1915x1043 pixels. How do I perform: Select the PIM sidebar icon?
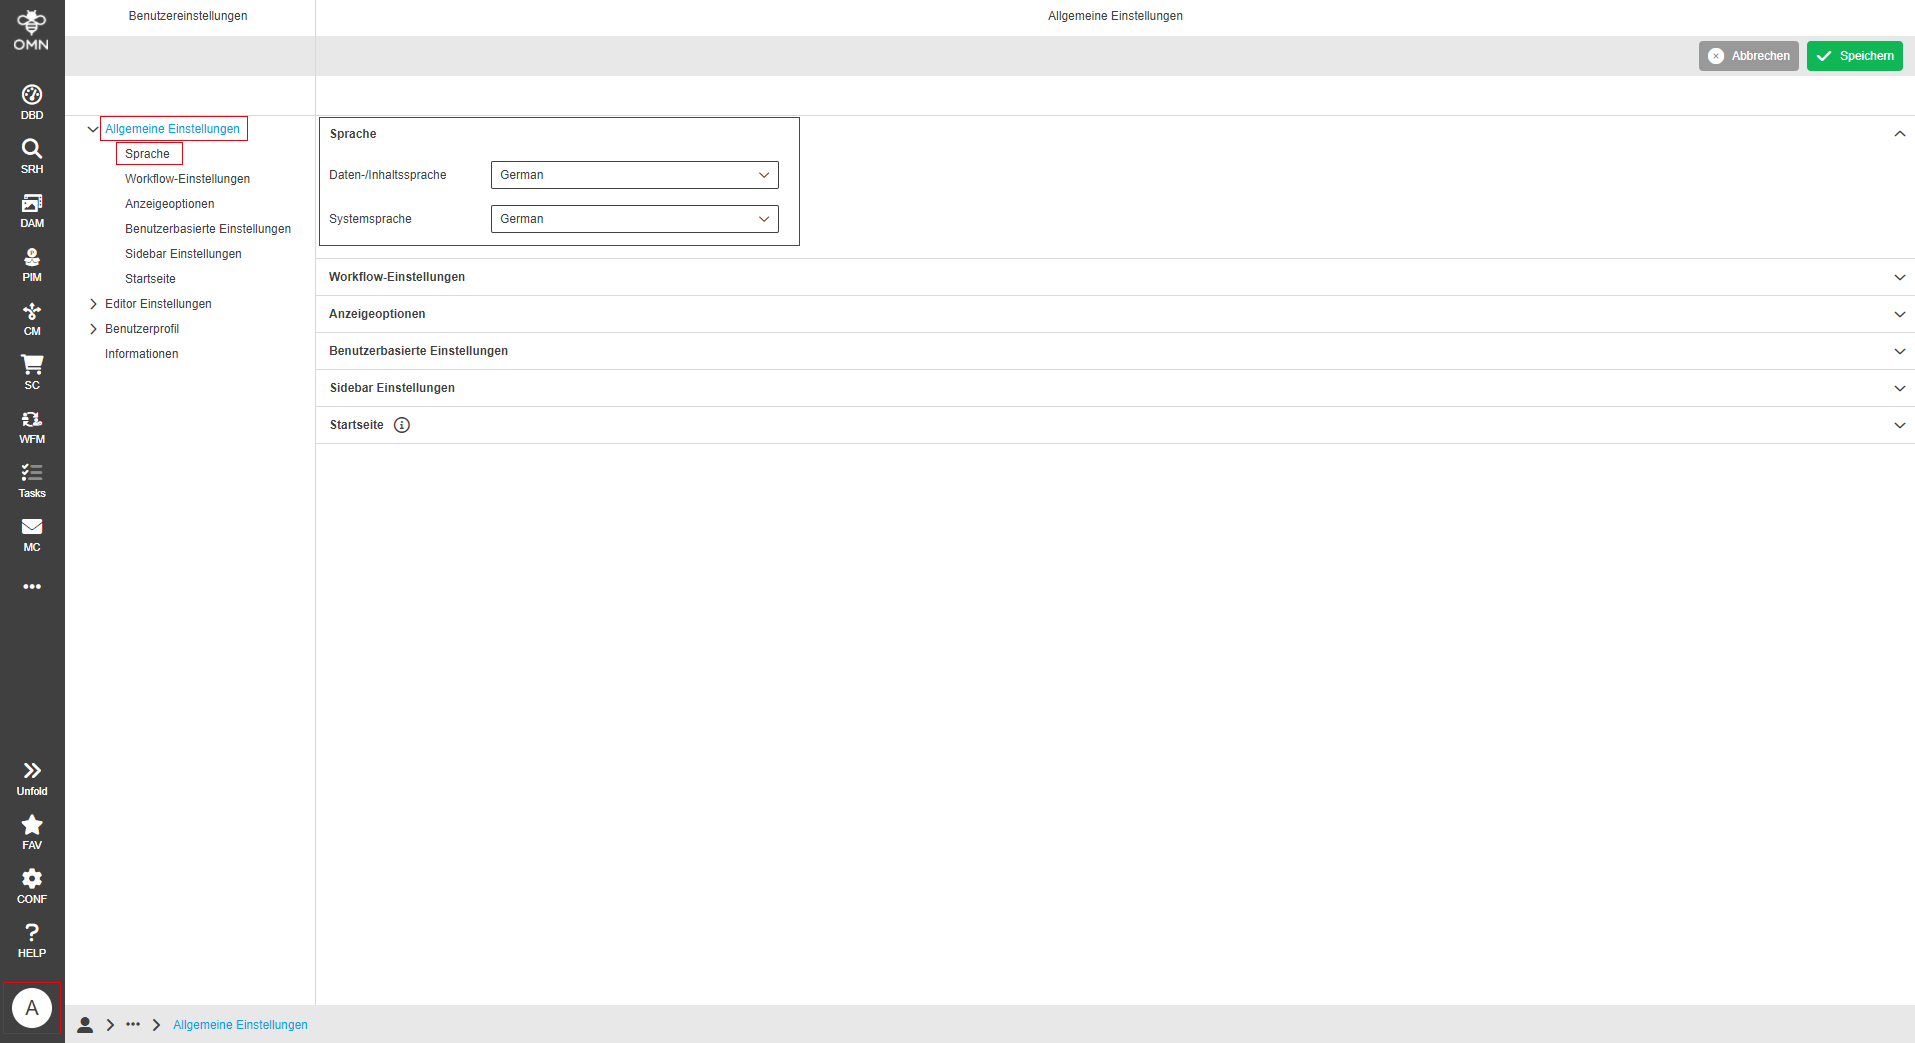point(31,262)
